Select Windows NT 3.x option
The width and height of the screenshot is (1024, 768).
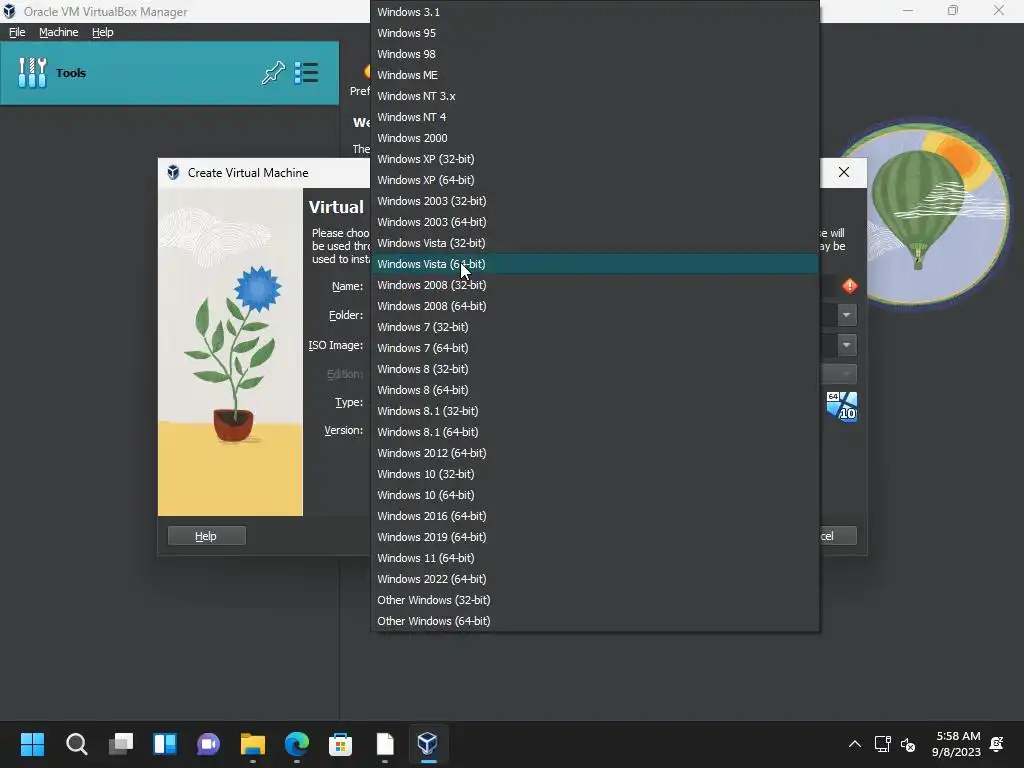coord(595,96)
